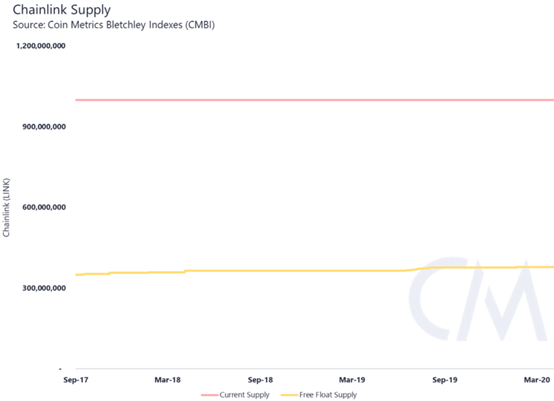Click the Mar-19 x-axis label

[352, 380]
